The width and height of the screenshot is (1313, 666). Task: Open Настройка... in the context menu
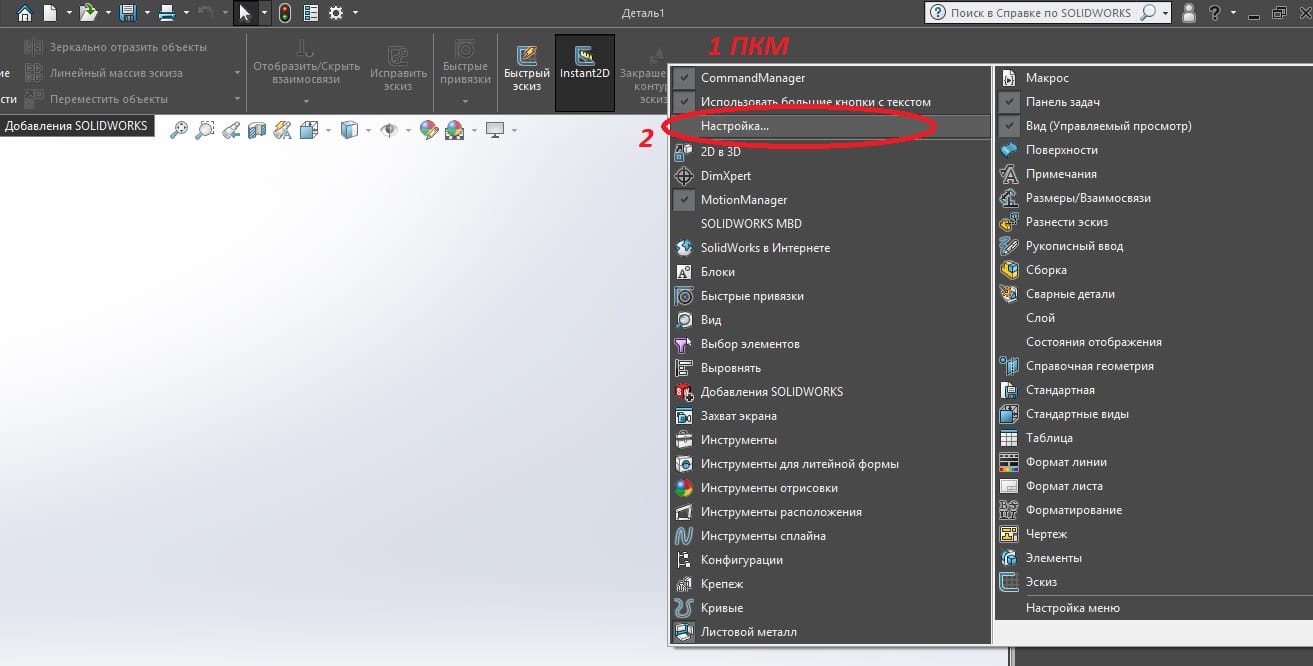[x=832, y=126]
